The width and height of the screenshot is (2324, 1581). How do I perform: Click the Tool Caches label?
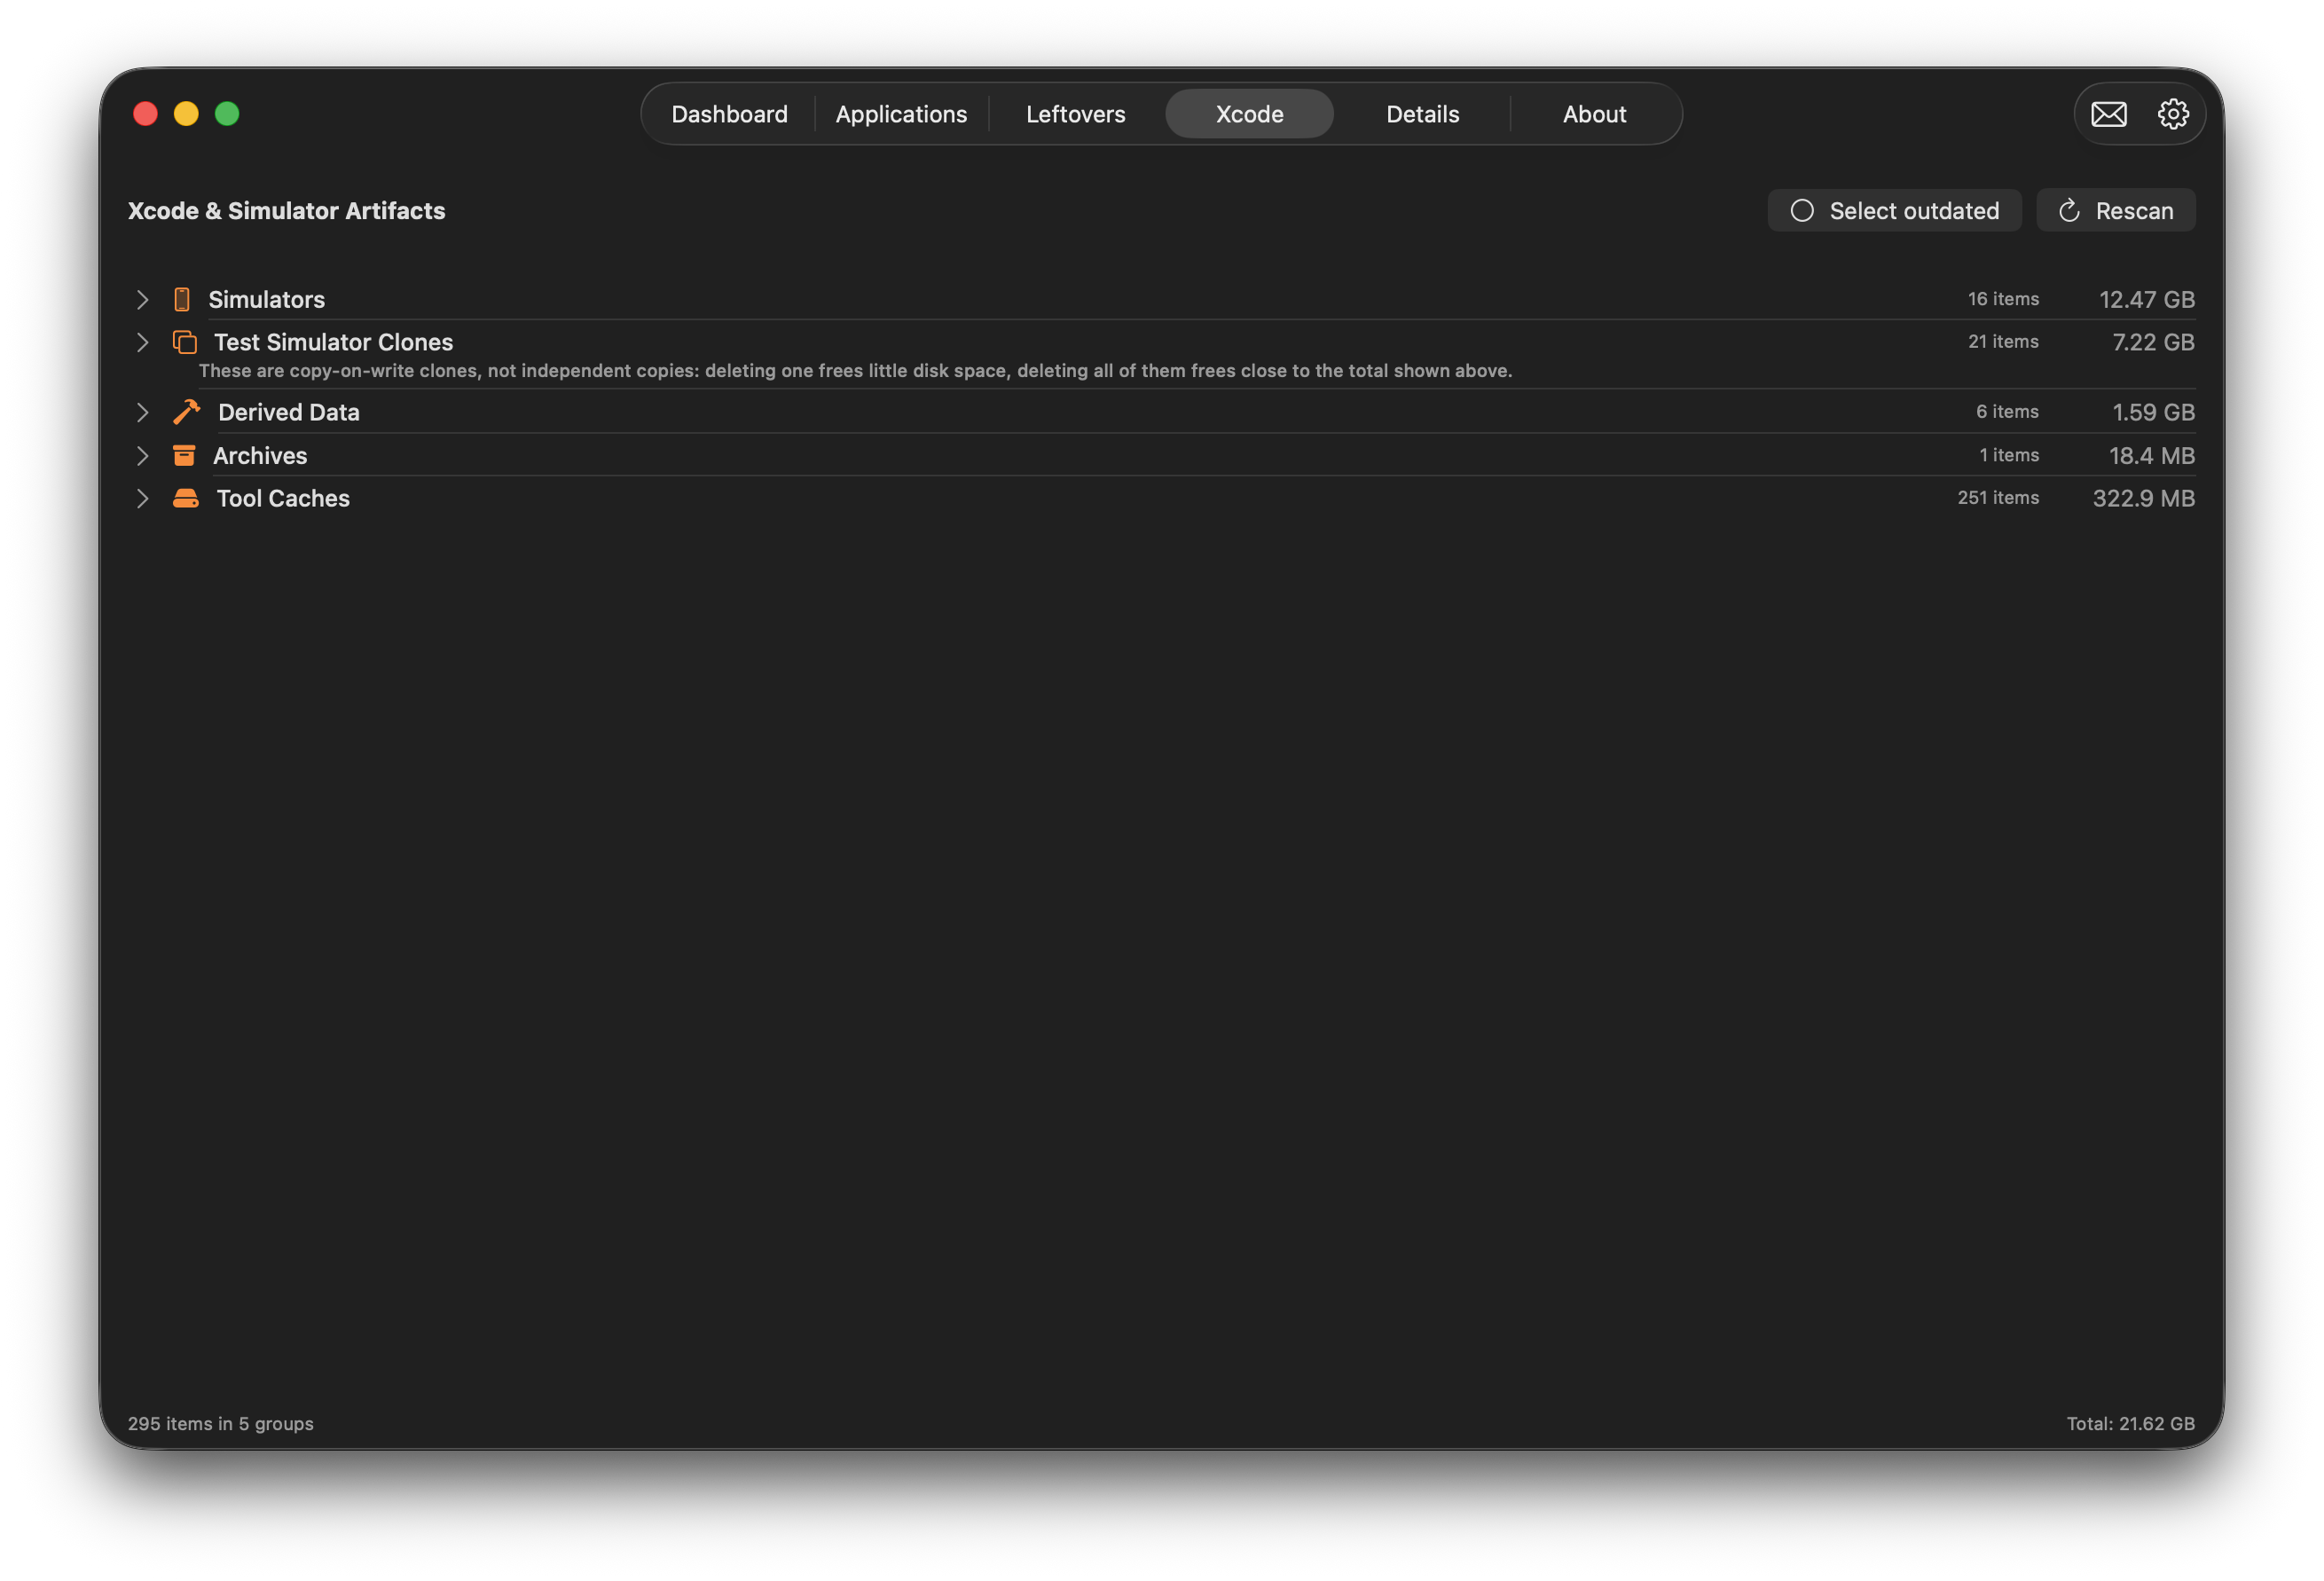pos(283,498)
